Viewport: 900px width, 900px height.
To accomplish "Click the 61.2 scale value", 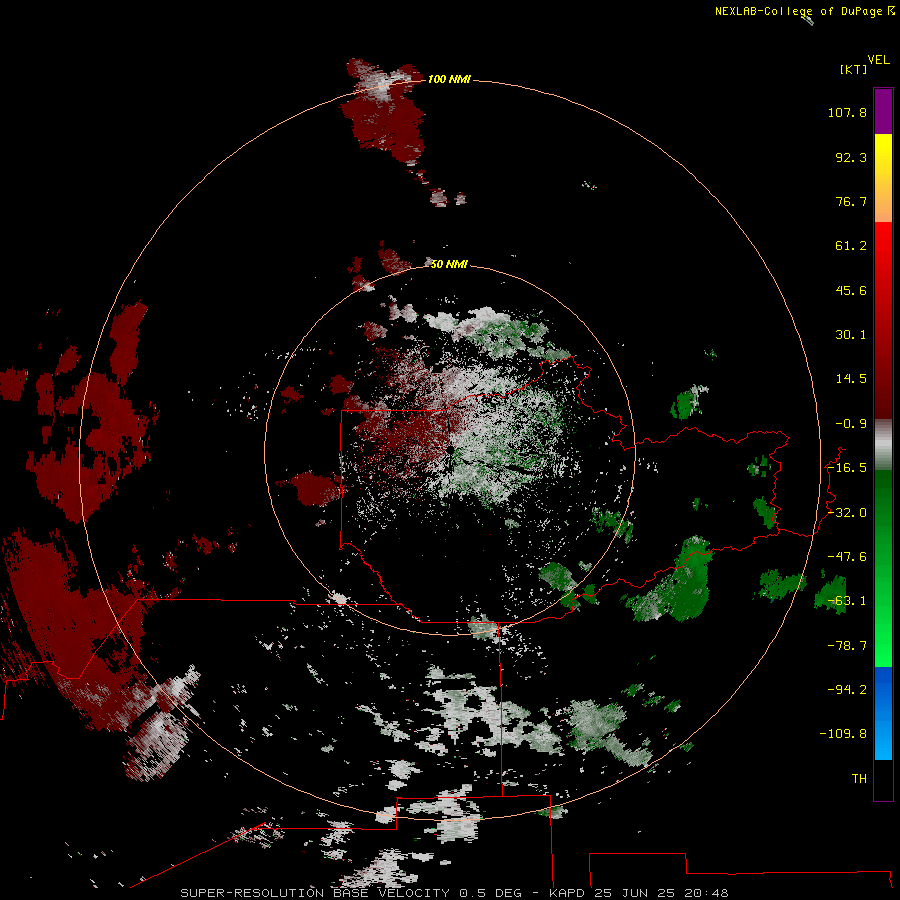I will (x=851, y=246).
